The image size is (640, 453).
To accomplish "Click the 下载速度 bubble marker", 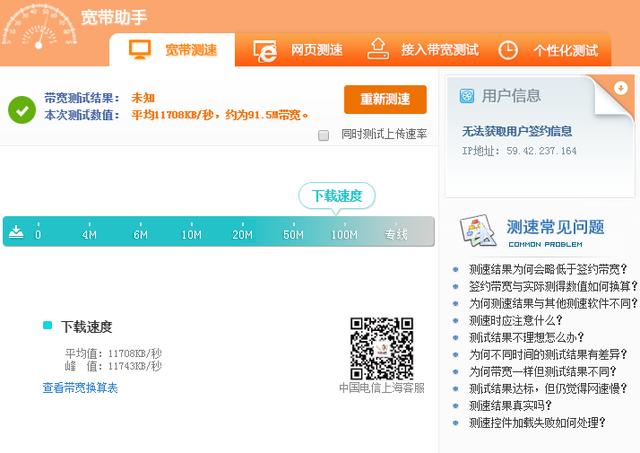I will (337, 196).
